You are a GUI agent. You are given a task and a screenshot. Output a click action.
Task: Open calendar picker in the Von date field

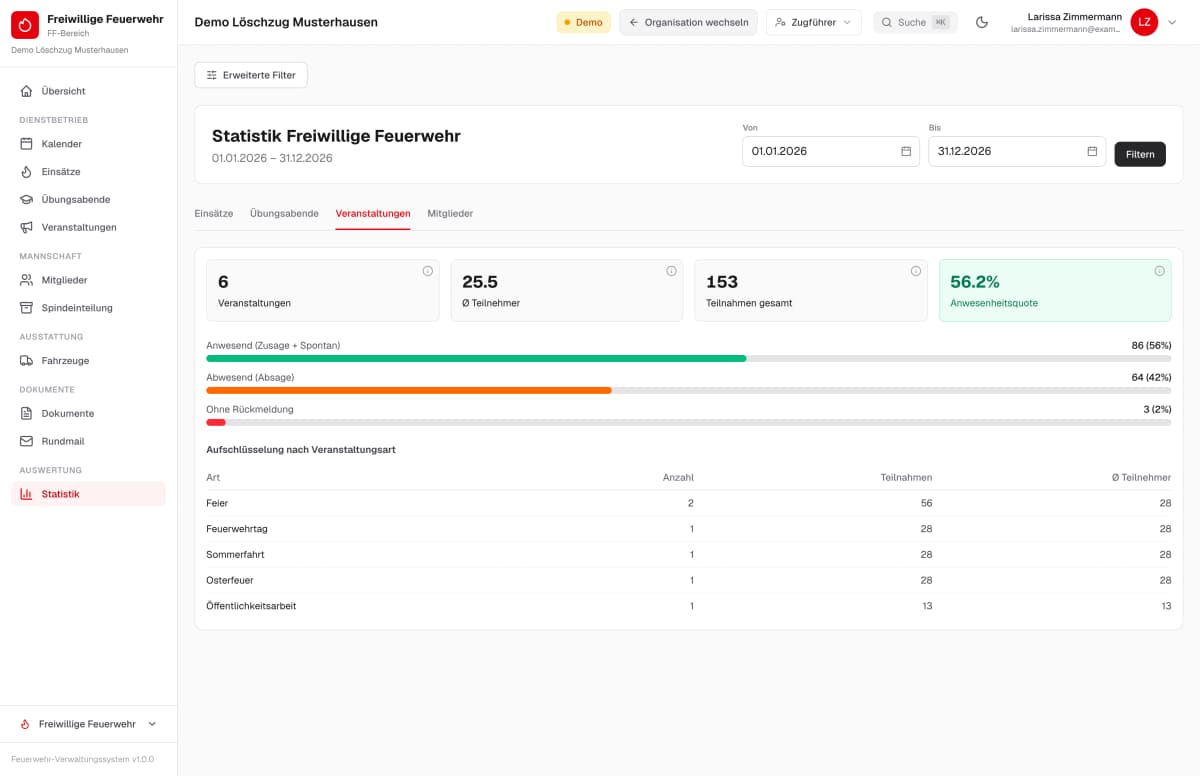tap(906, 151)
